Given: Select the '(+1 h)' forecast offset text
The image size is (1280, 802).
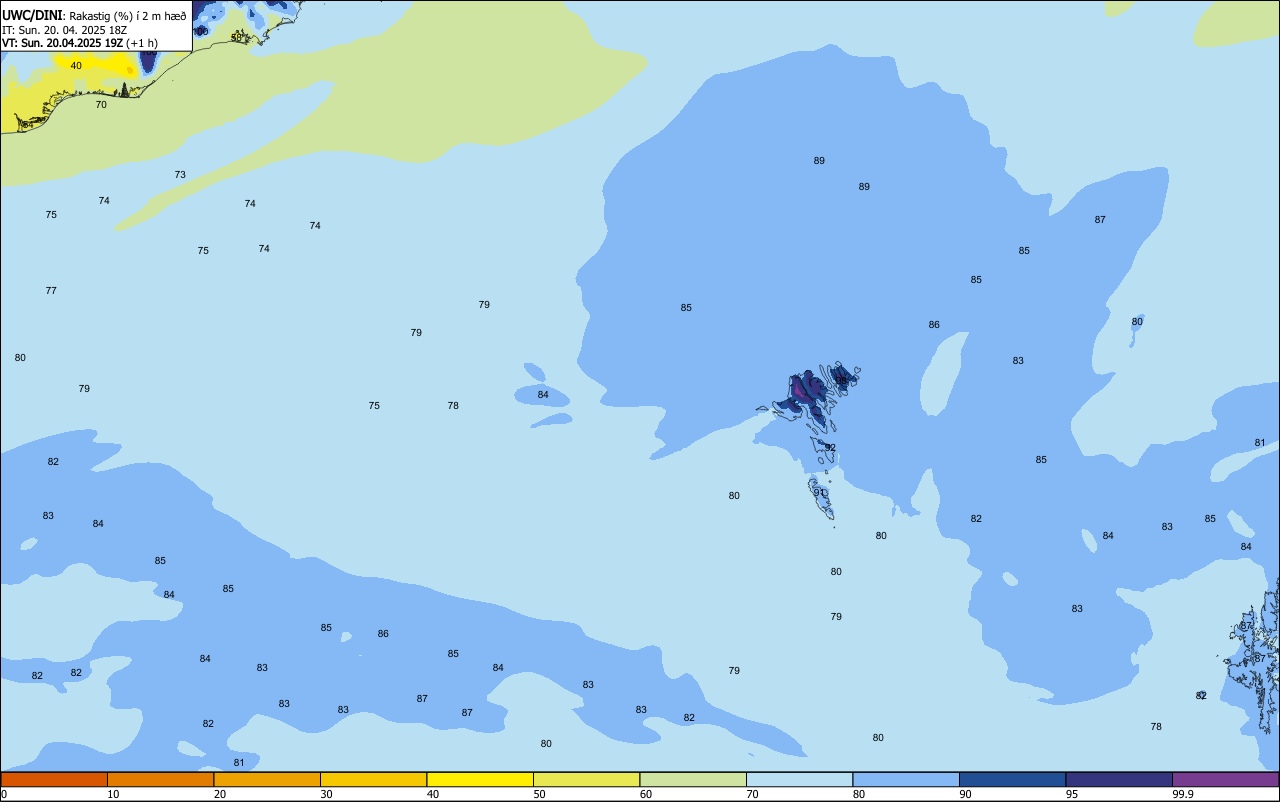Looking at the screenshot, I should tap(142, 43).
